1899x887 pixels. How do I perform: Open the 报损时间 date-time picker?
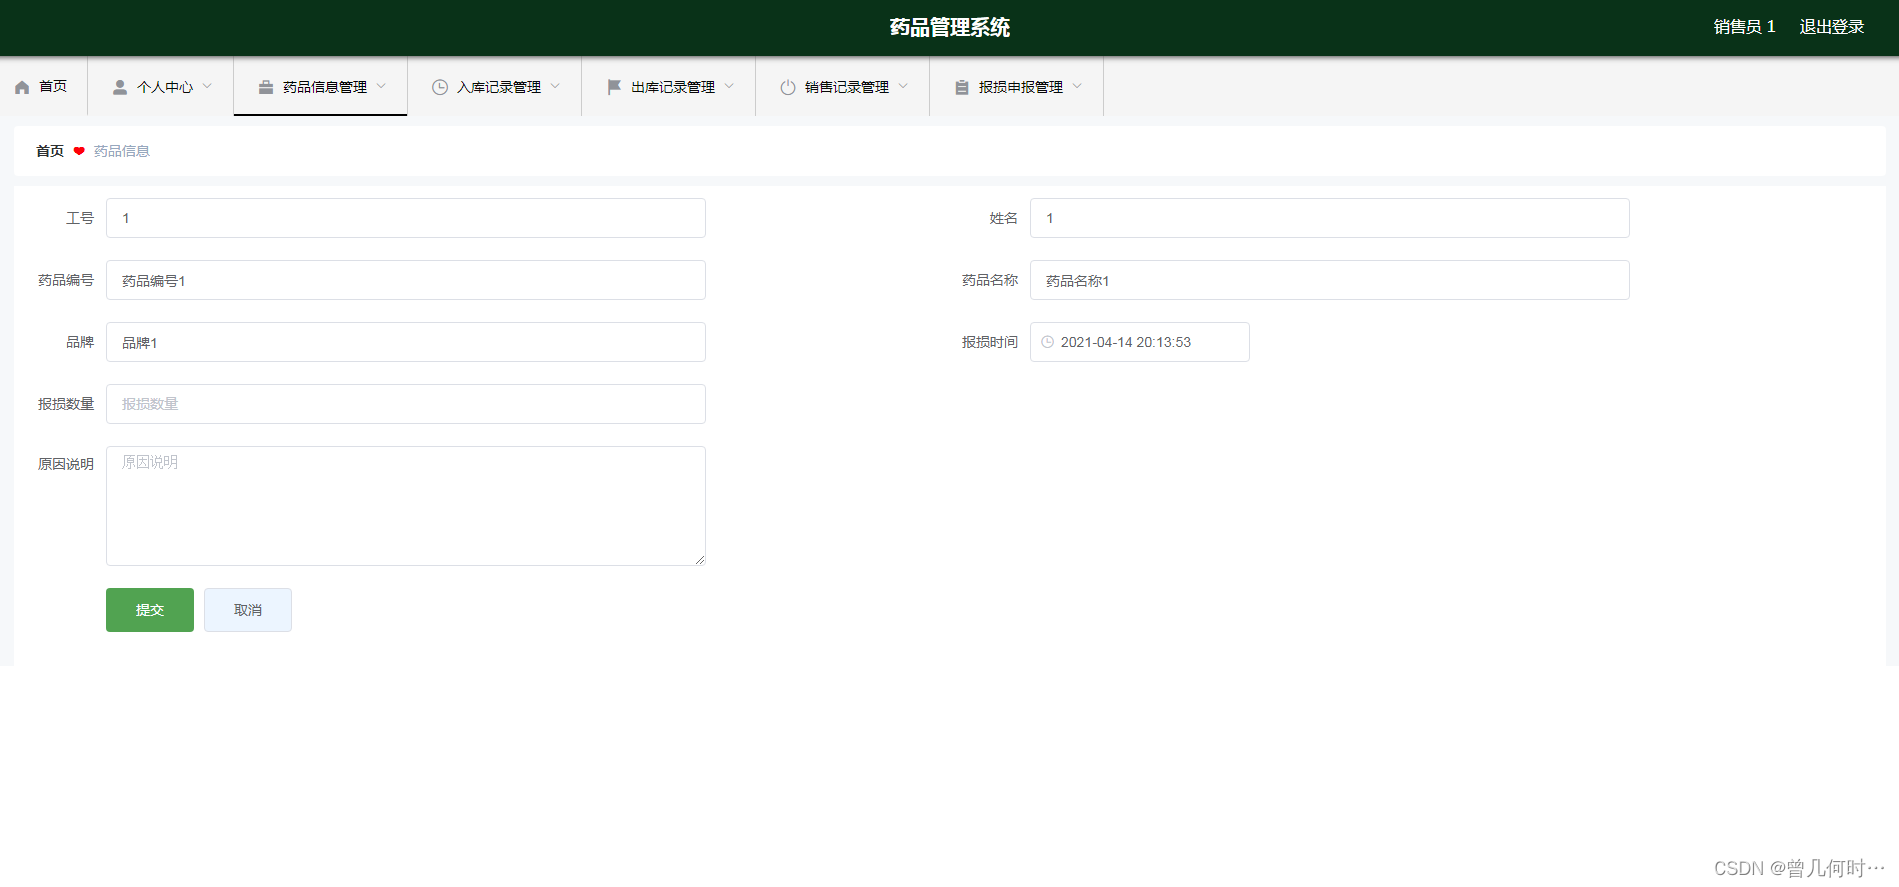(1140, 342)
